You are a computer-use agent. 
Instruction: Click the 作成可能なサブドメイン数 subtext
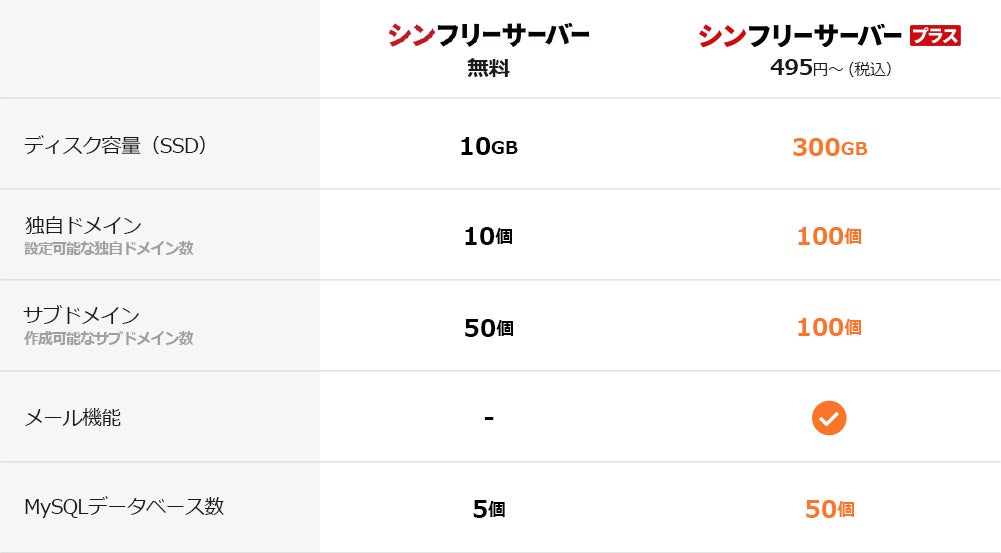tap(109, 338)
